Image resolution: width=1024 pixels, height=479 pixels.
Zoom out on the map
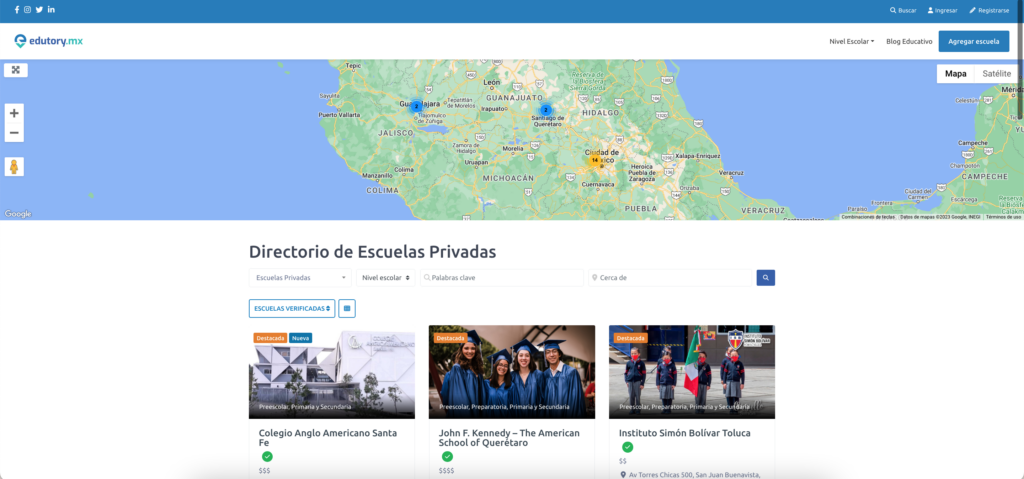pyautogui.click(x=15, y=133)
